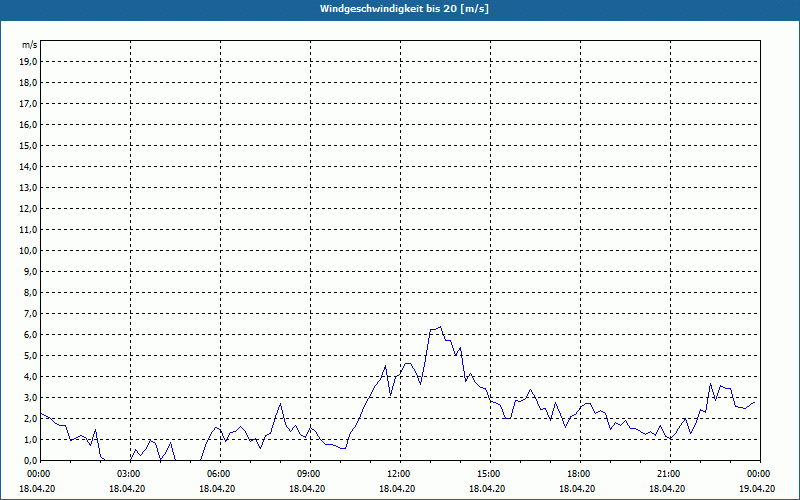Select the '13,0' y-axis tick label
This screenshot has height=500, width=800.
(28, 187)
